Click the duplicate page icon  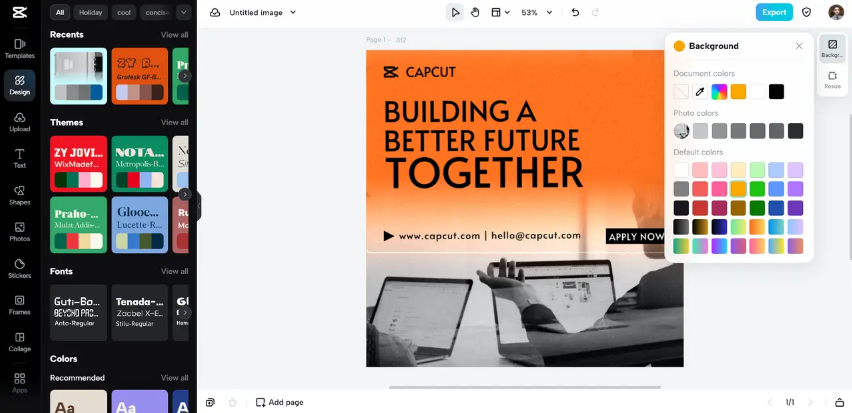(x=210, y=402)
